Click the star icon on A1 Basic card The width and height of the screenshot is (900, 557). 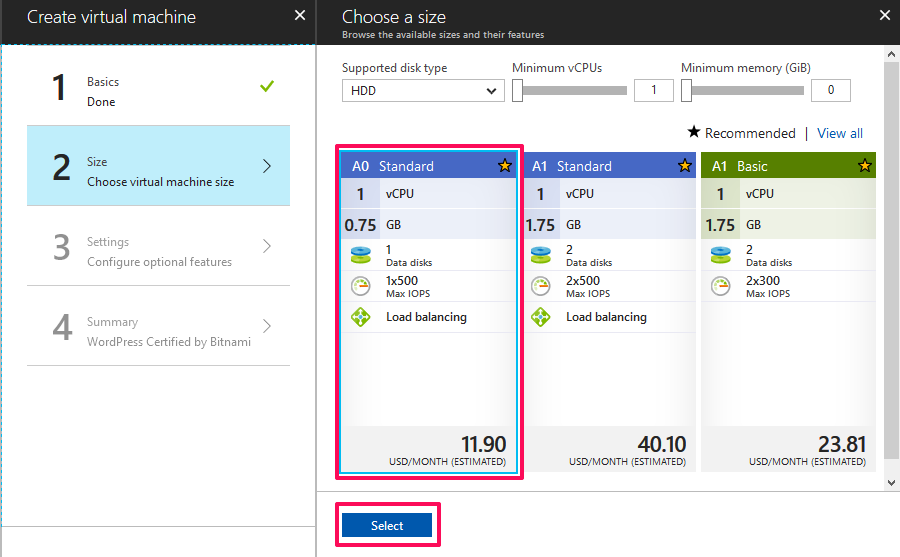[864, 166]
